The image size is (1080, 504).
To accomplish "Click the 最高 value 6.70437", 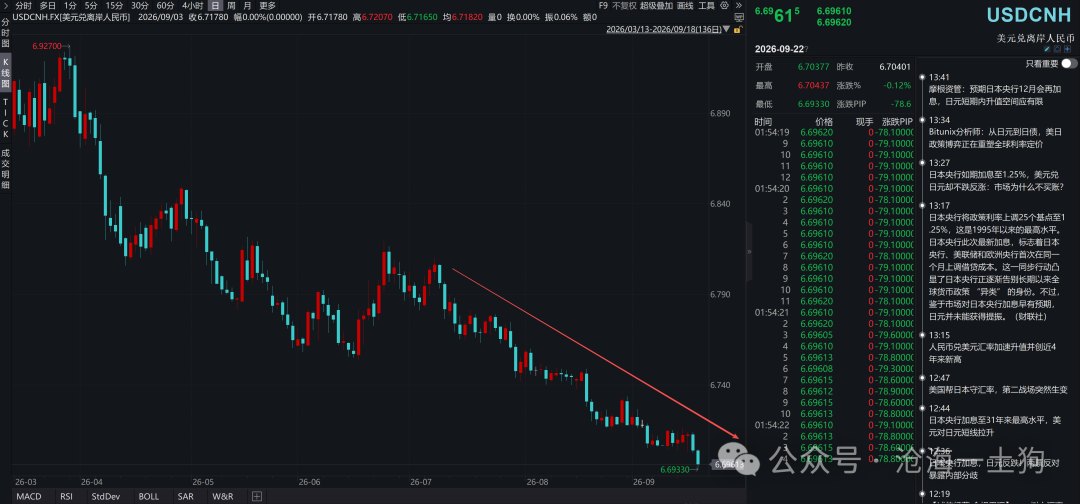I will [812, 85].
